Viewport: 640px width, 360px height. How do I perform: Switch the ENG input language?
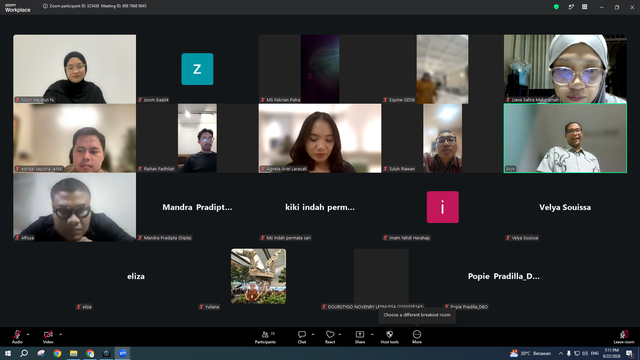(x=595, y=353)
